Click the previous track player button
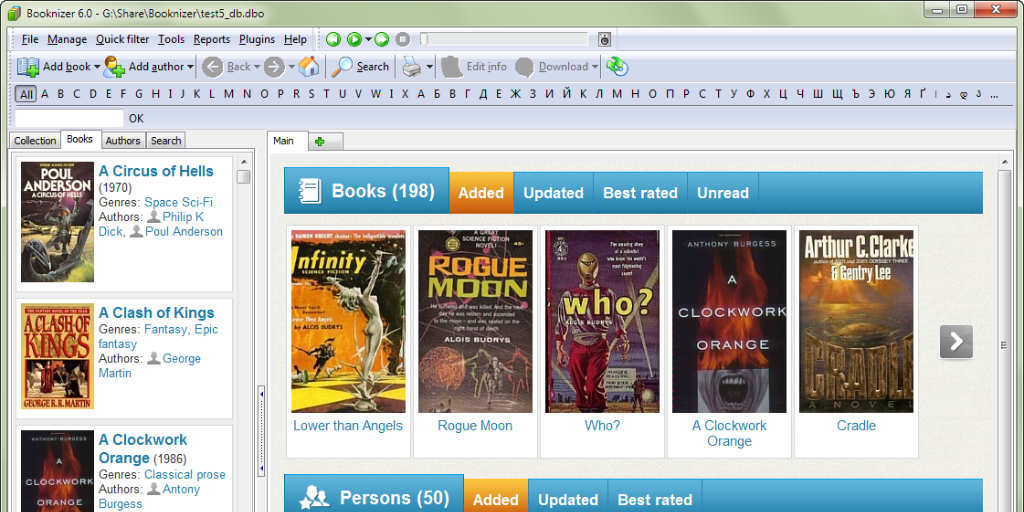The image size is (1024, 512). pyautogui.click(x=333, y=40)
